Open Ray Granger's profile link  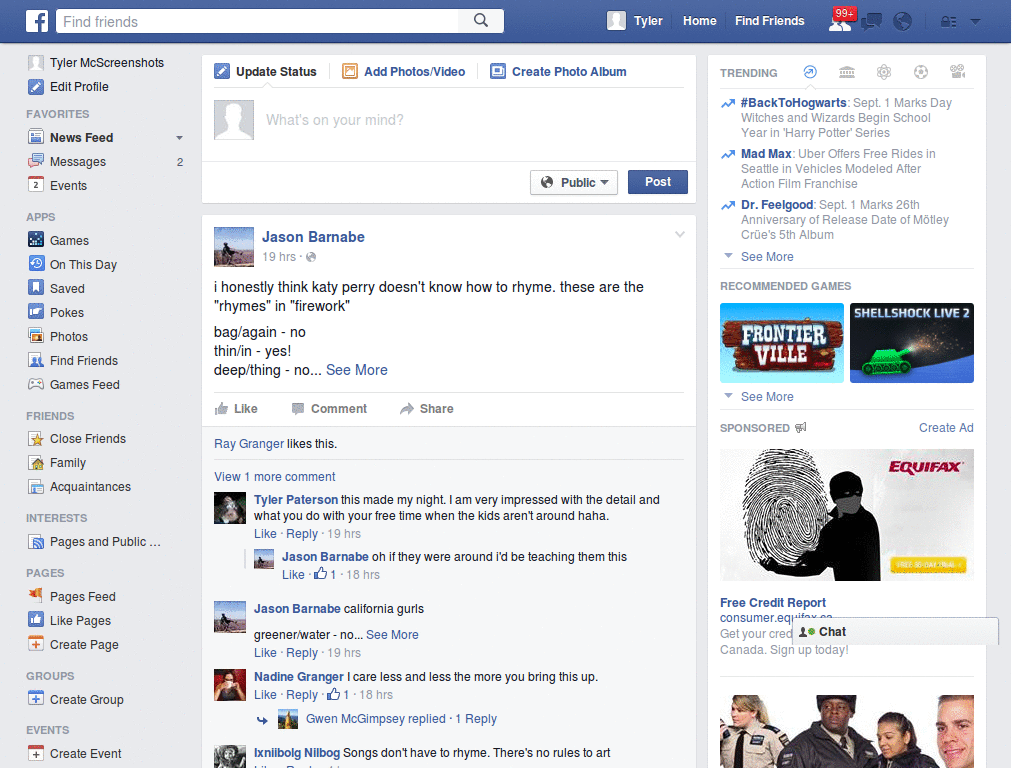click(249, 444)
